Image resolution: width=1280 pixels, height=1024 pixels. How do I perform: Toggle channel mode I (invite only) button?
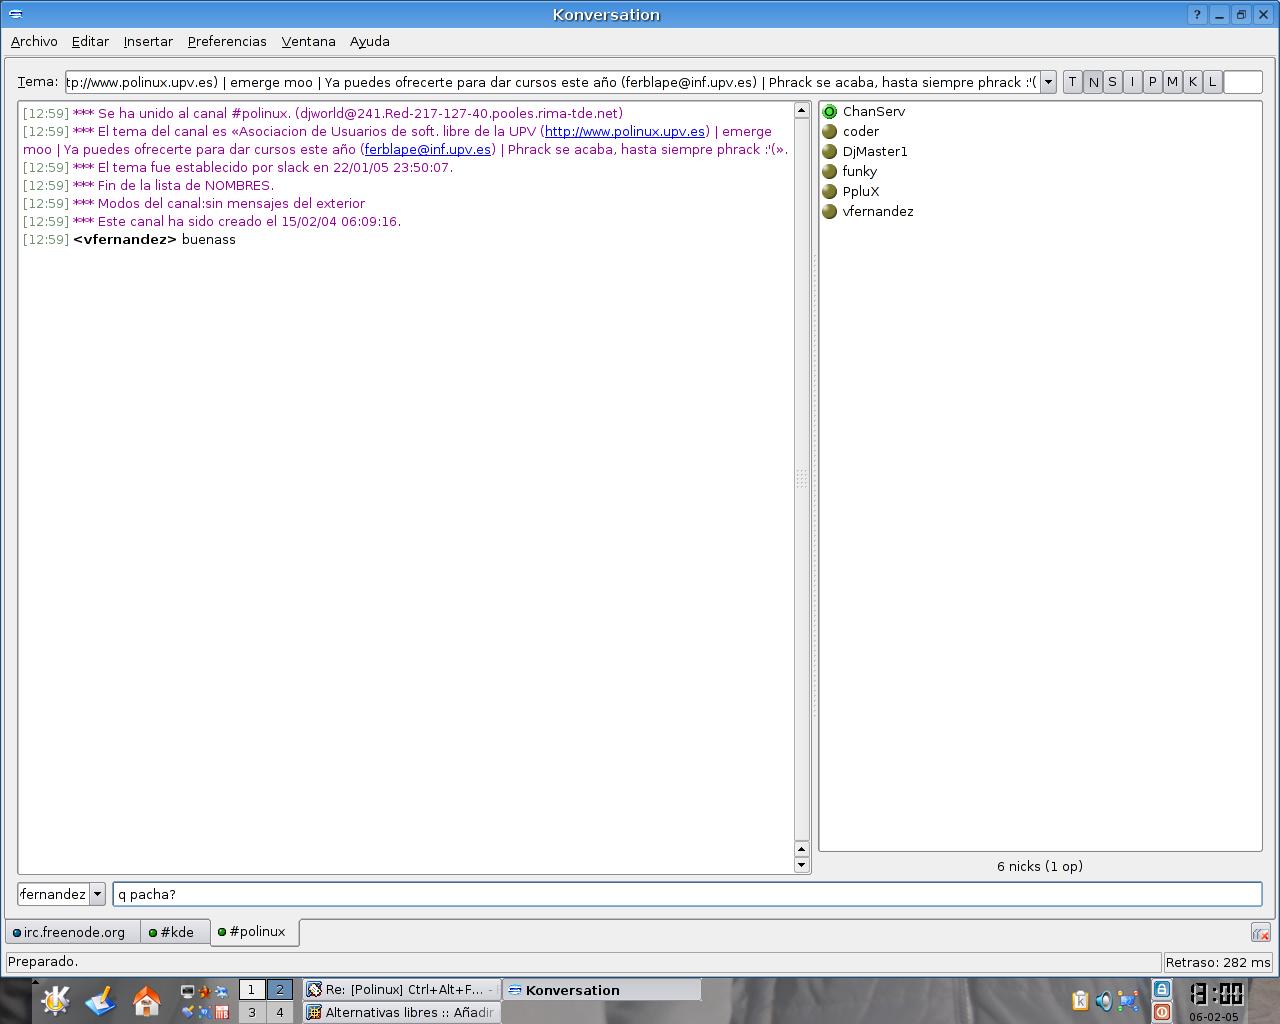1132,82
